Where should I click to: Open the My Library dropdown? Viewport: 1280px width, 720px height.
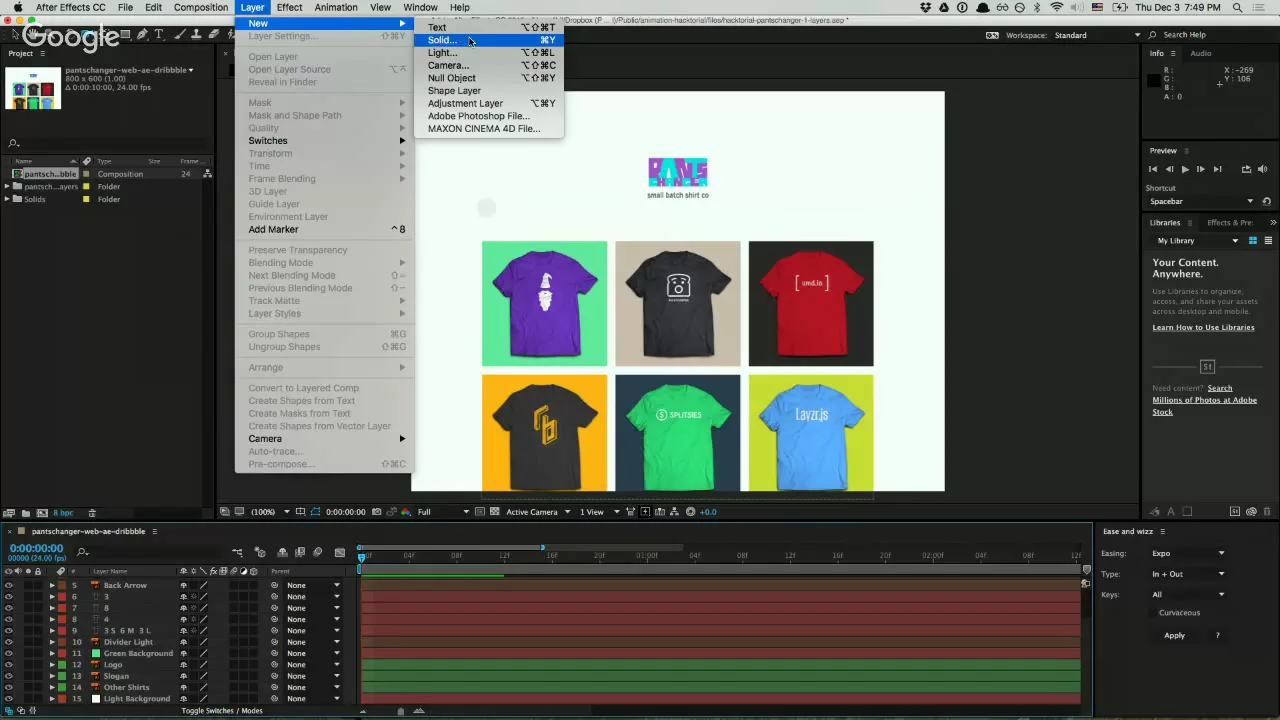pos(1197,241)
